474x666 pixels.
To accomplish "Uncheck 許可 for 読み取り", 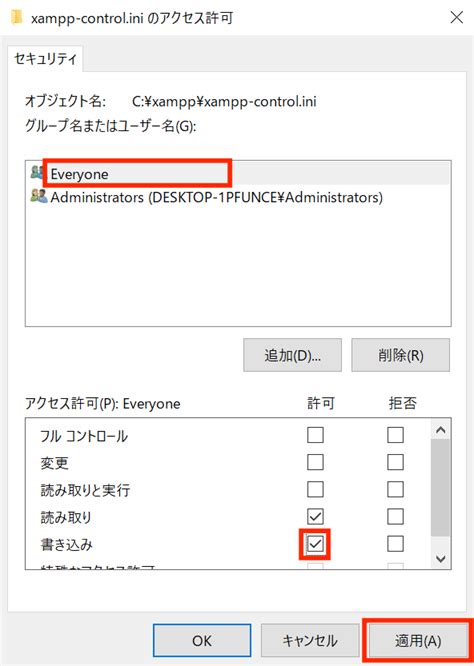I will point(315,517).
